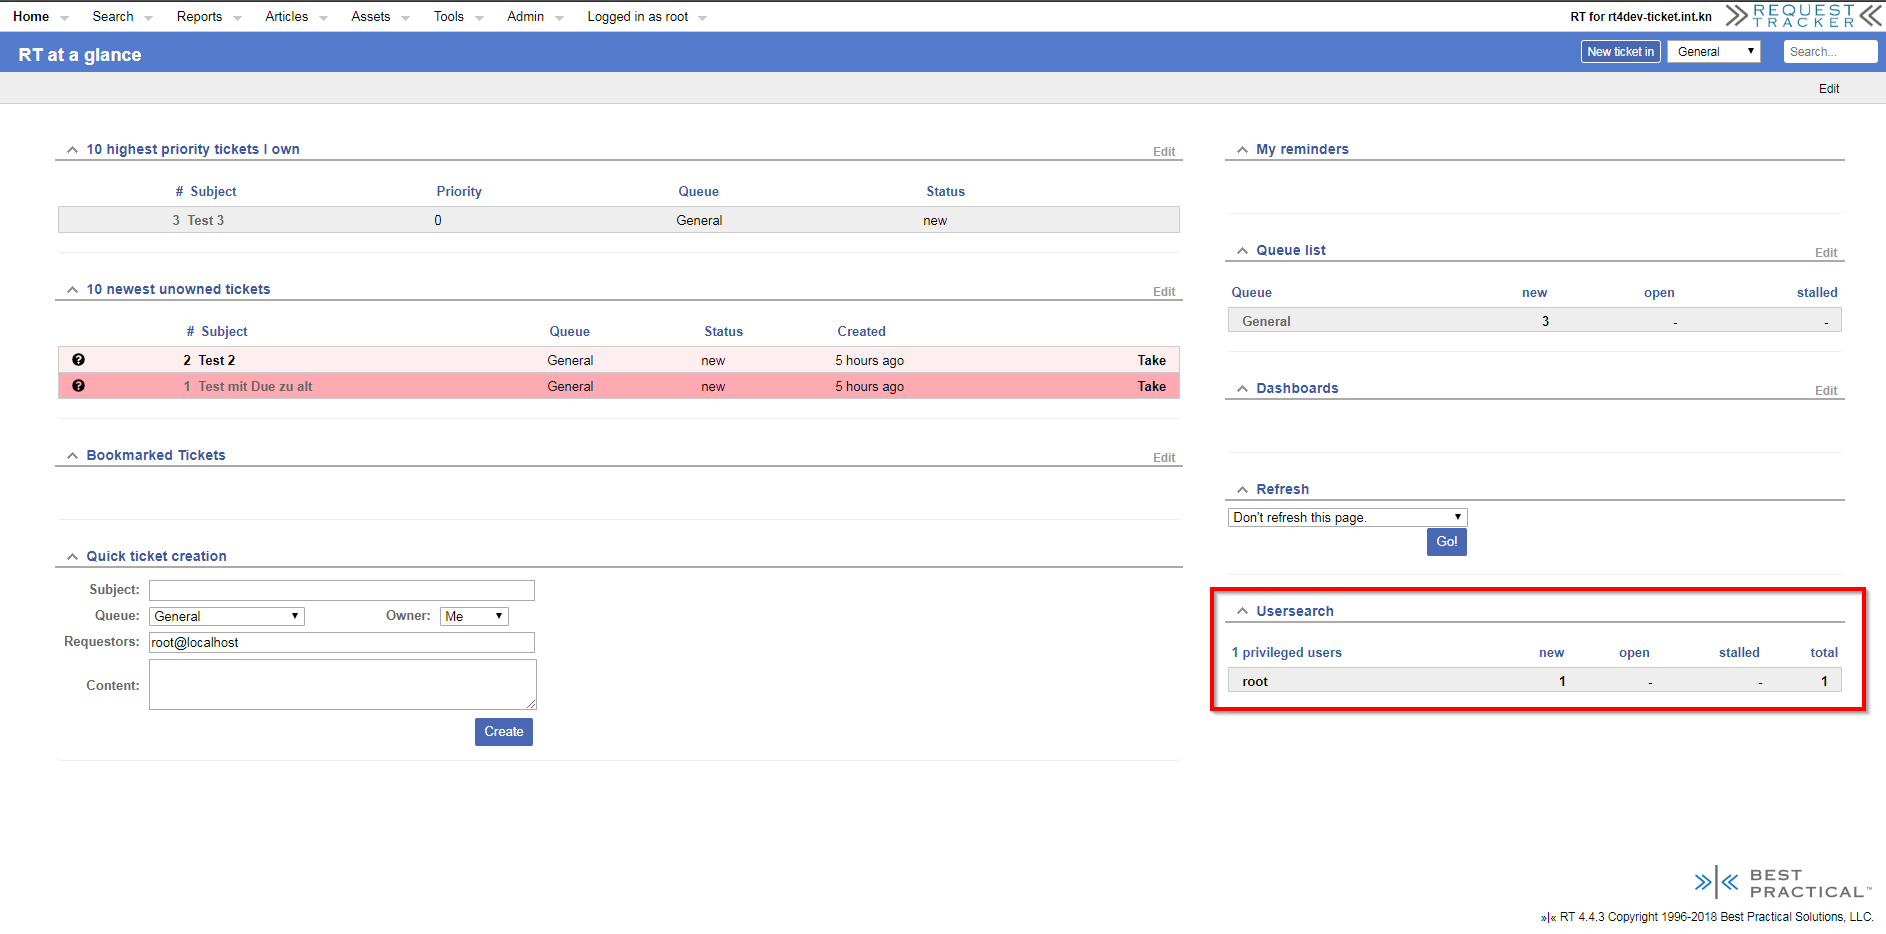
Task: Click the New ticket in button
Action: click(x=1620, y=52)
